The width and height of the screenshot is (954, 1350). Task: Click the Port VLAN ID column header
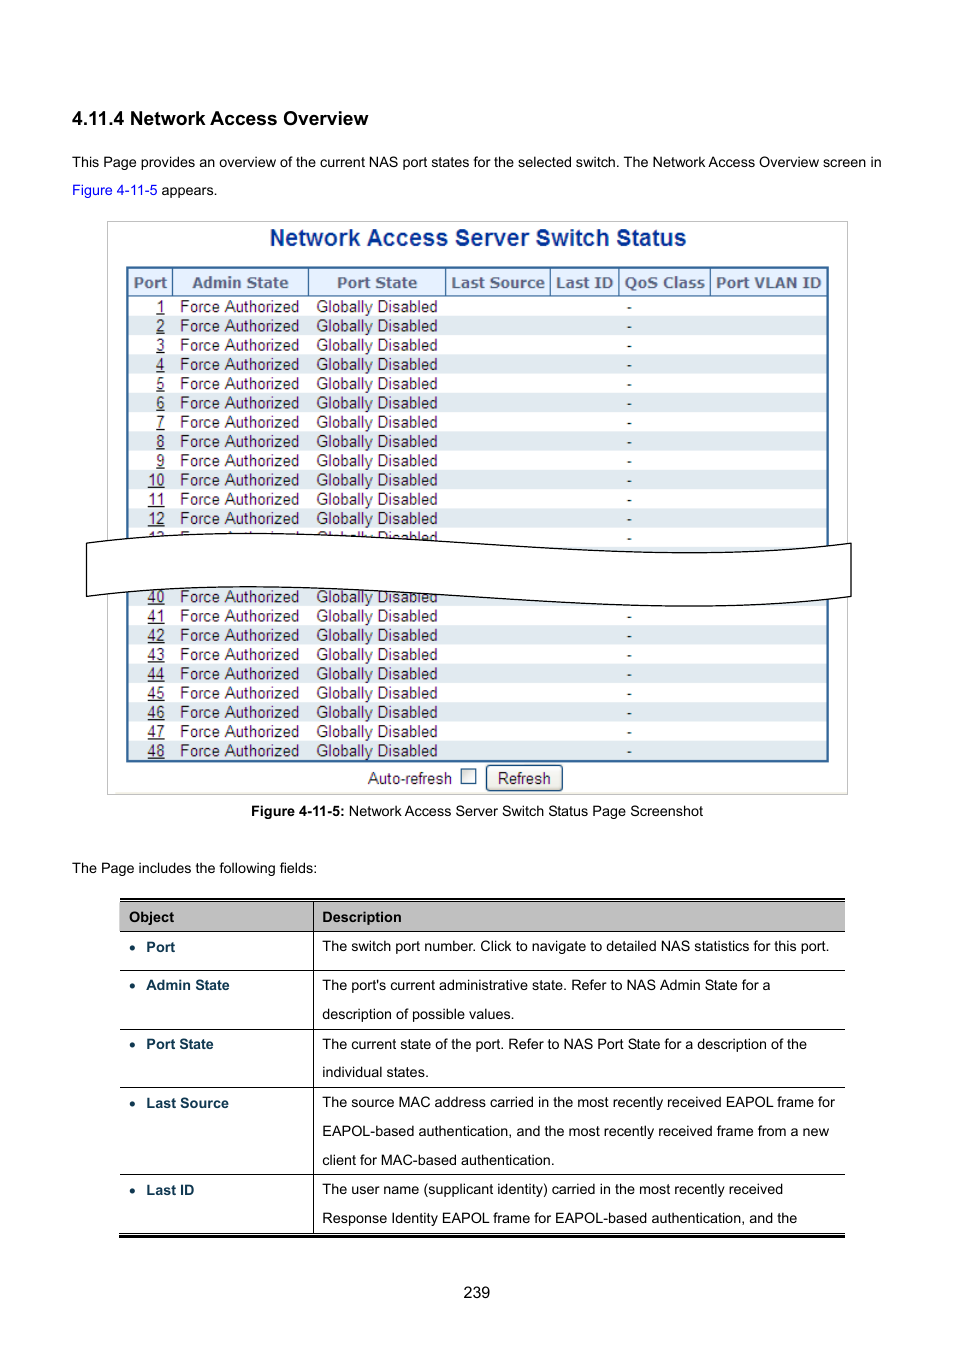click(x=768, y=283)
